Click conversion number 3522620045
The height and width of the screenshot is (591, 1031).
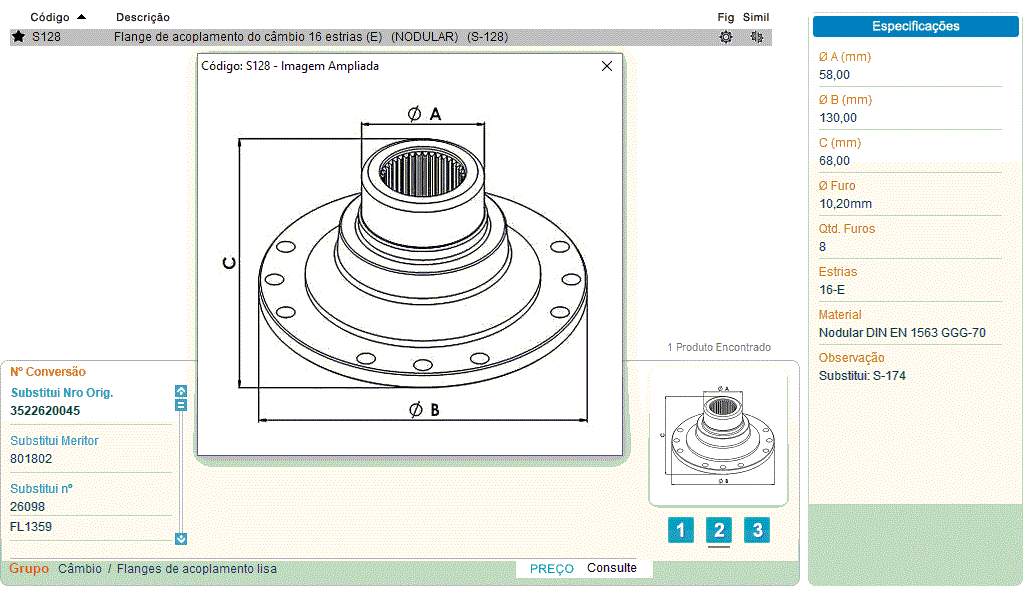click(x=46, y=411)
